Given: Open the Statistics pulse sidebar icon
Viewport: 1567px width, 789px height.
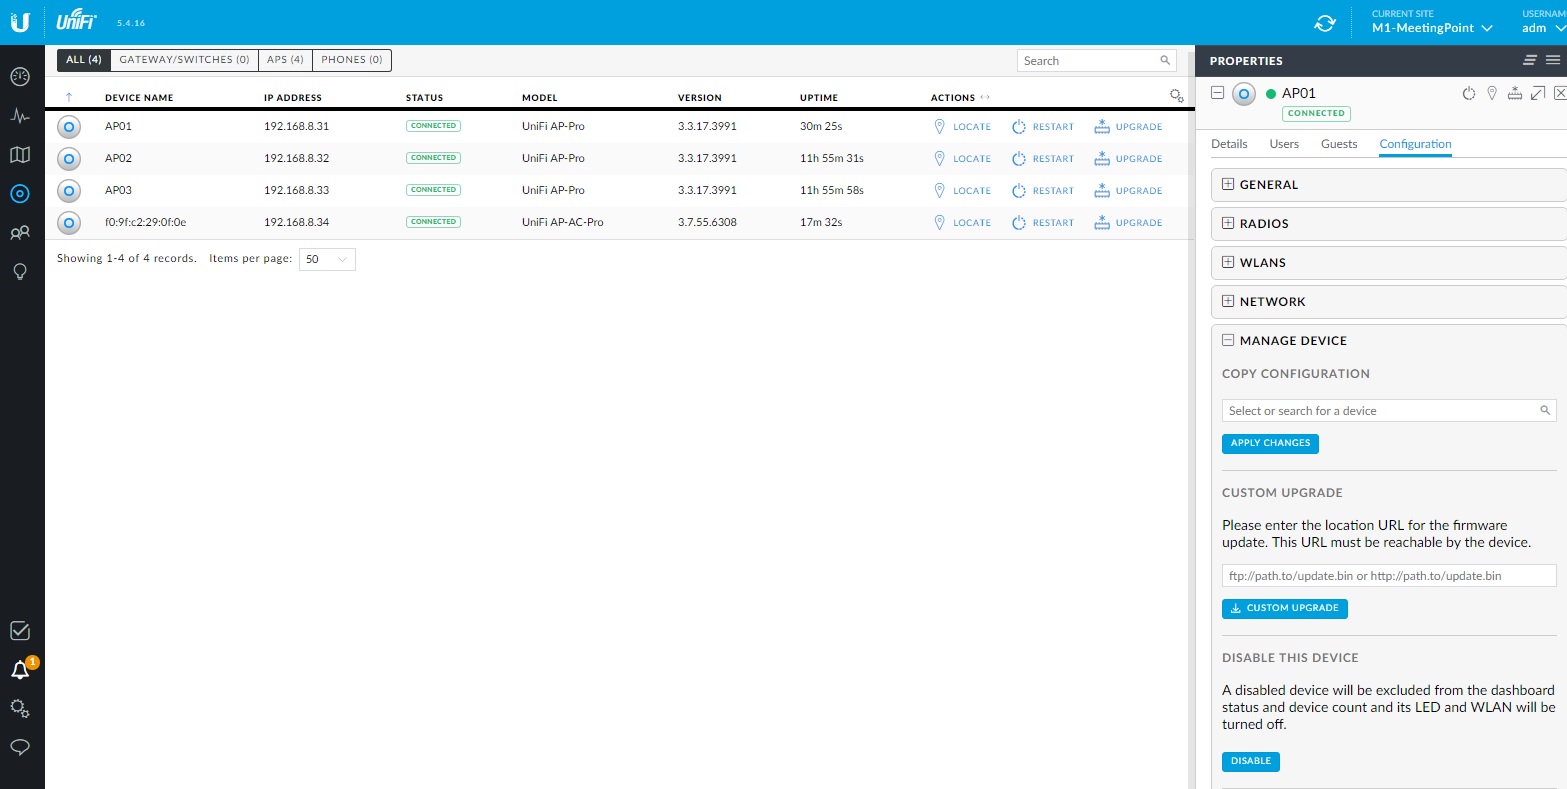Looking at the screenshot, I should click(20, 116).
